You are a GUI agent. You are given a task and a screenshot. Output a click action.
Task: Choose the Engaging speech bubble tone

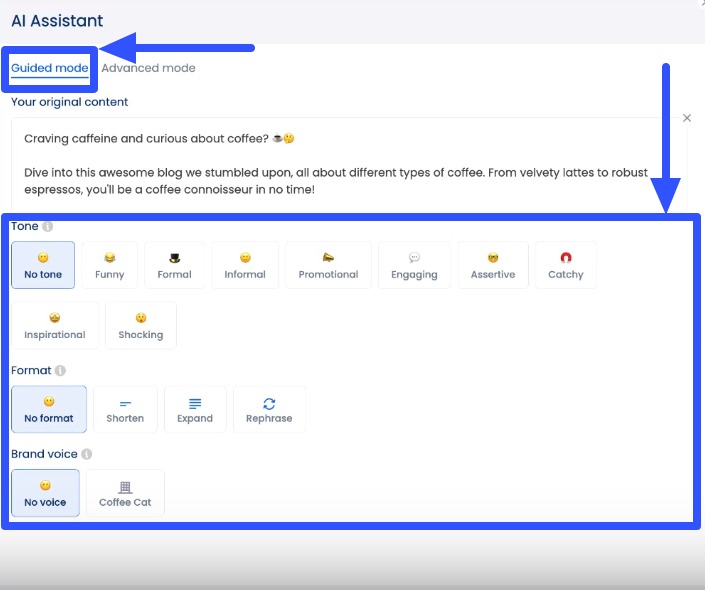(x=414, y=265)
